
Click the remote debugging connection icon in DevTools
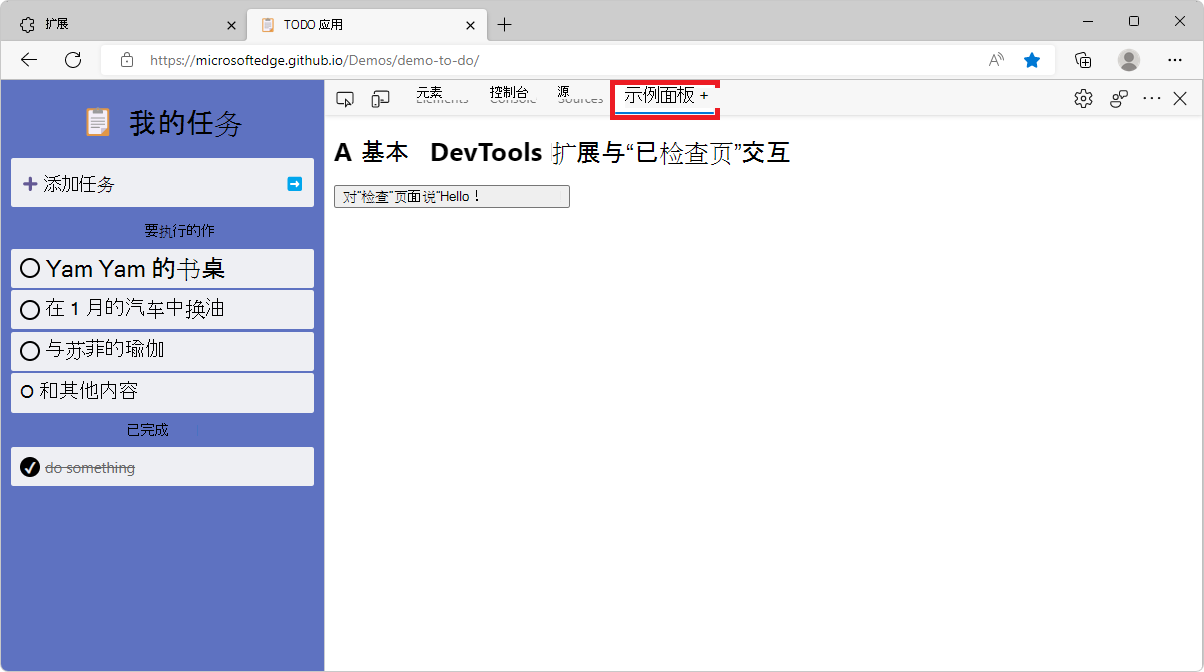1118,98
